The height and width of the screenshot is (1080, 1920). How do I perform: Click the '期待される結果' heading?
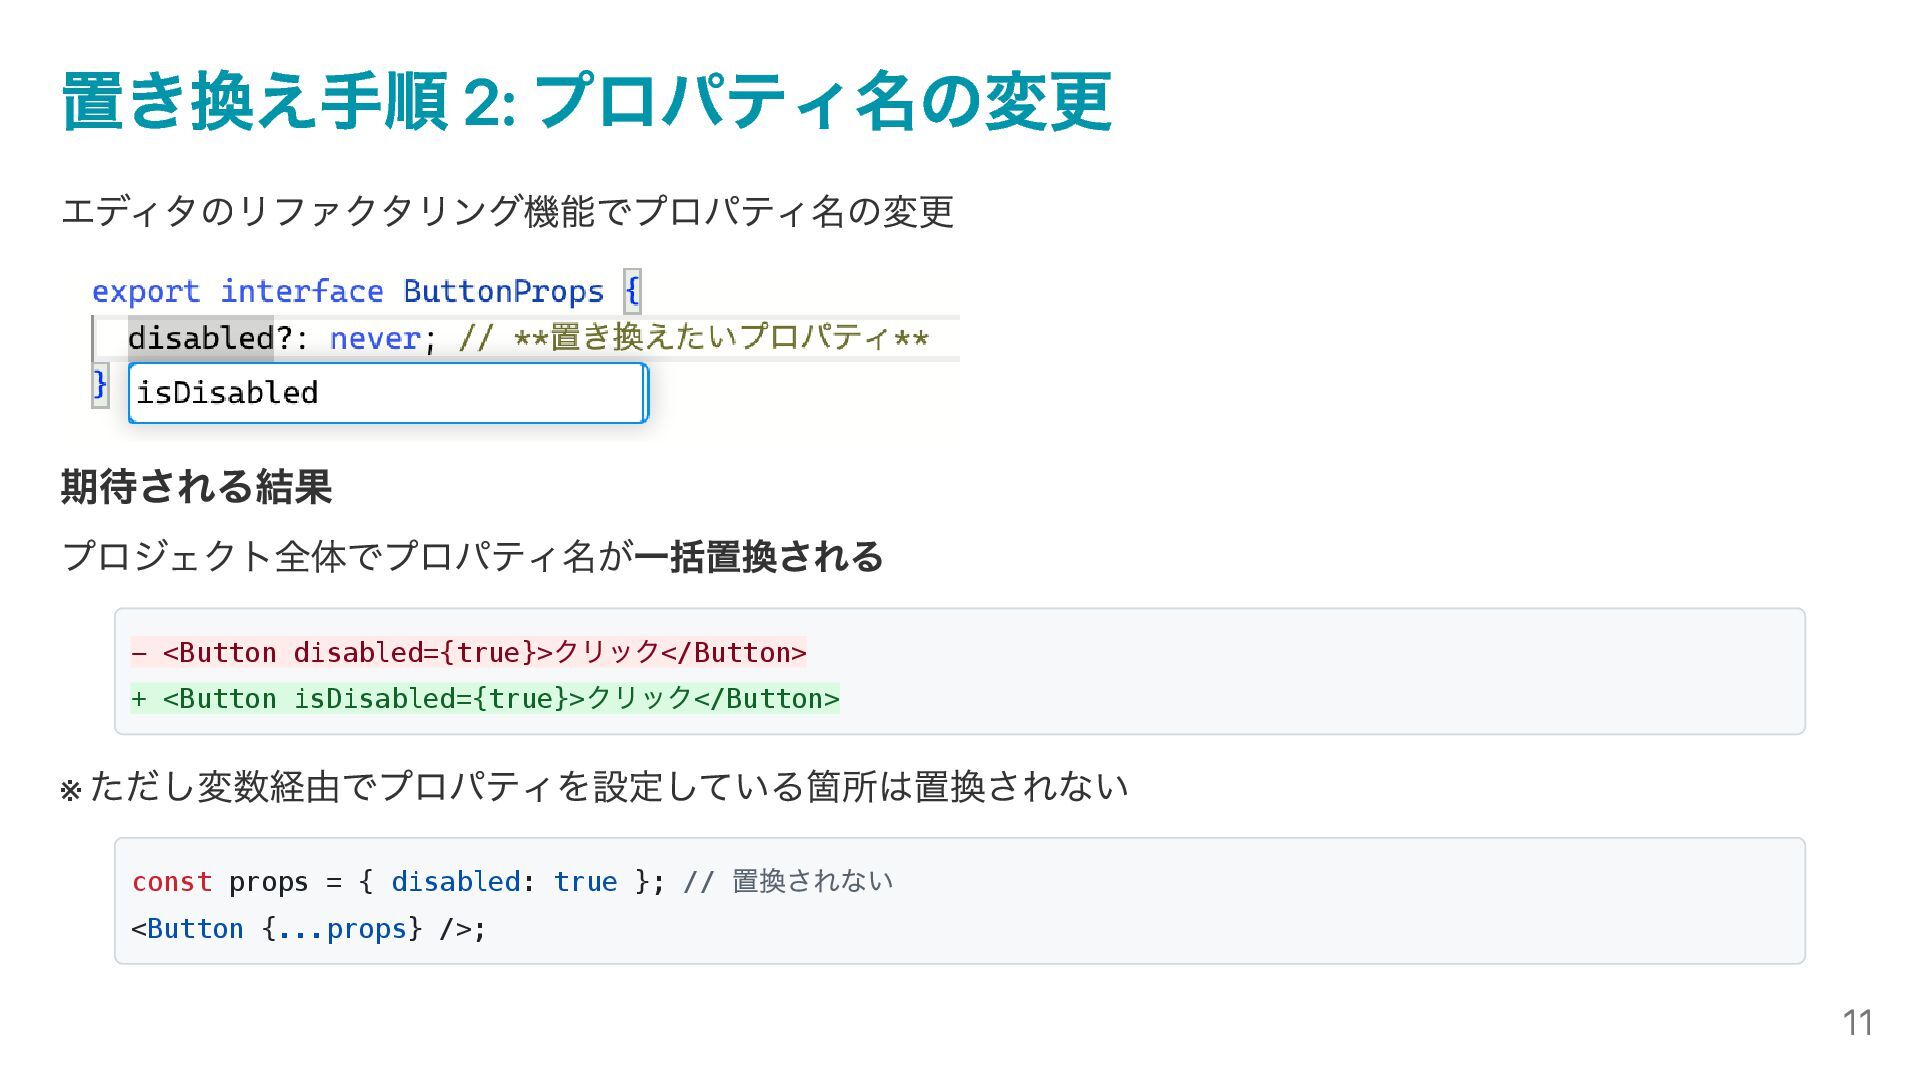(196, 487)
